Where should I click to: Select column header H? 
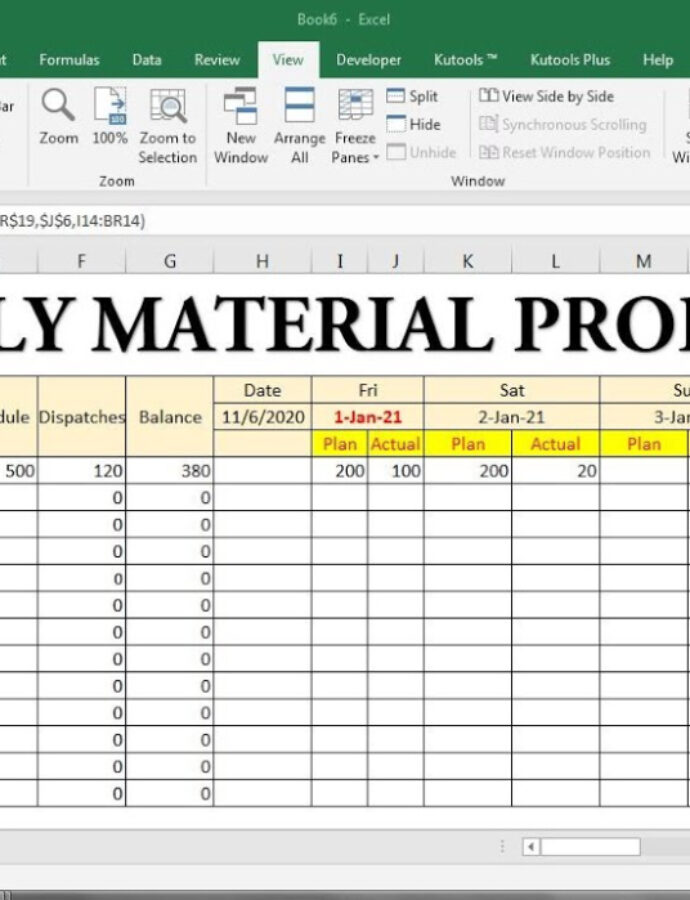(262, 262)
